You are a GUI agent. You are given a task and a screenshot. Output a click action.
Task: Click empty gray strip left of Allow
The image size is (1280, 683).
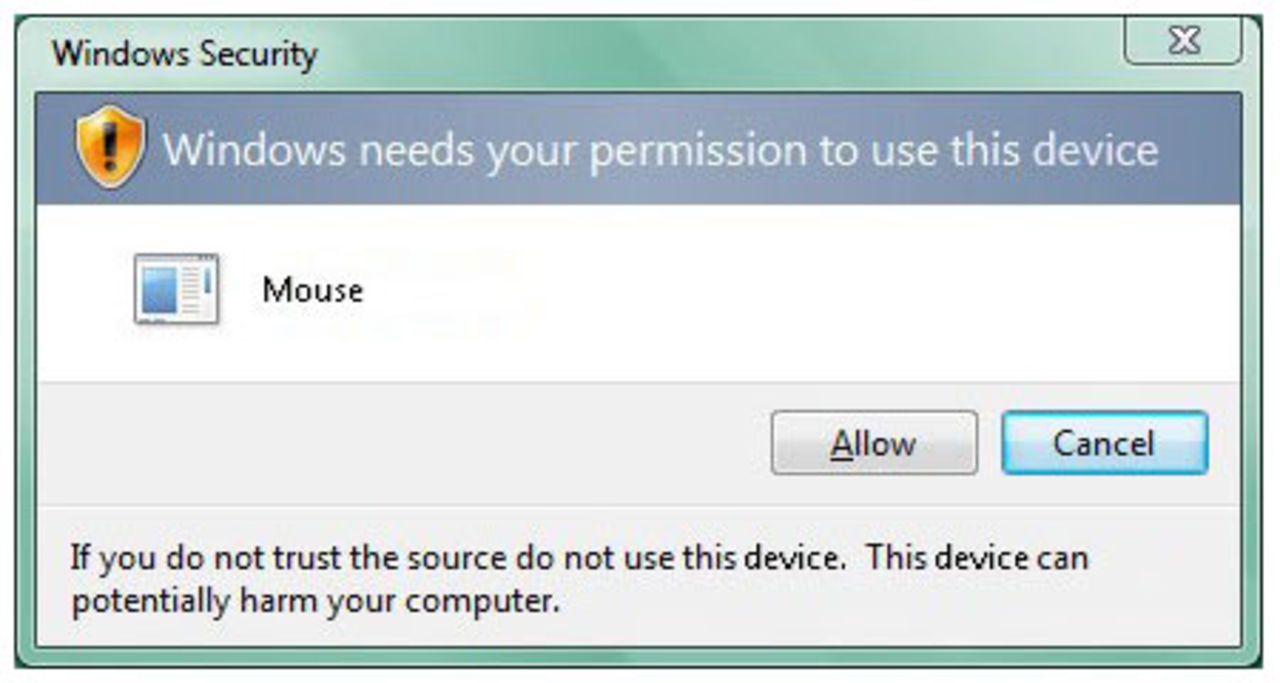400,443
